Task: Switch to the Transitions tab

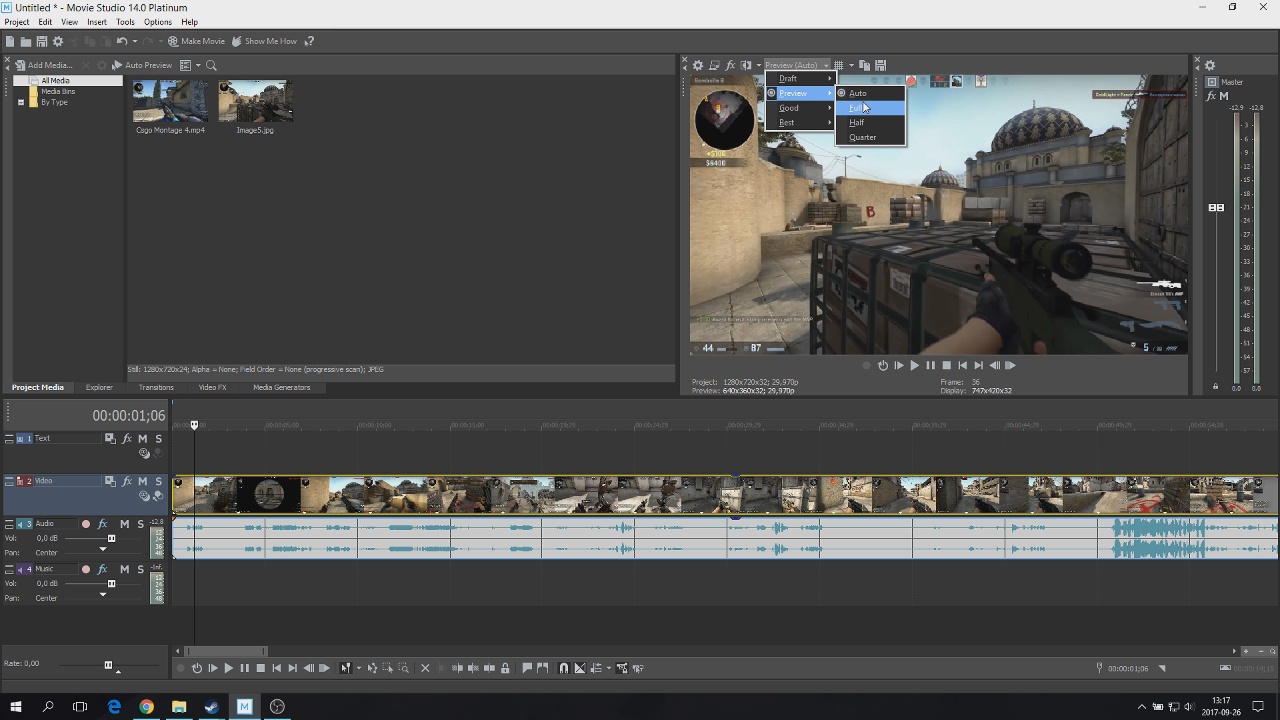Action: [x=156, y=388]
